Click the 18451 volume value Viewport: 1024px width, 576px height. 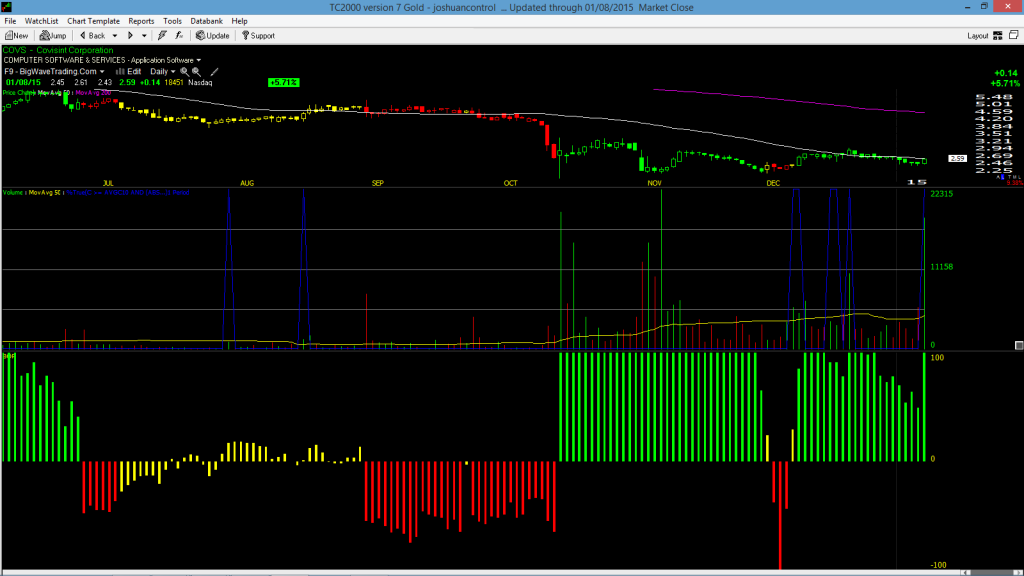point(174,83)
